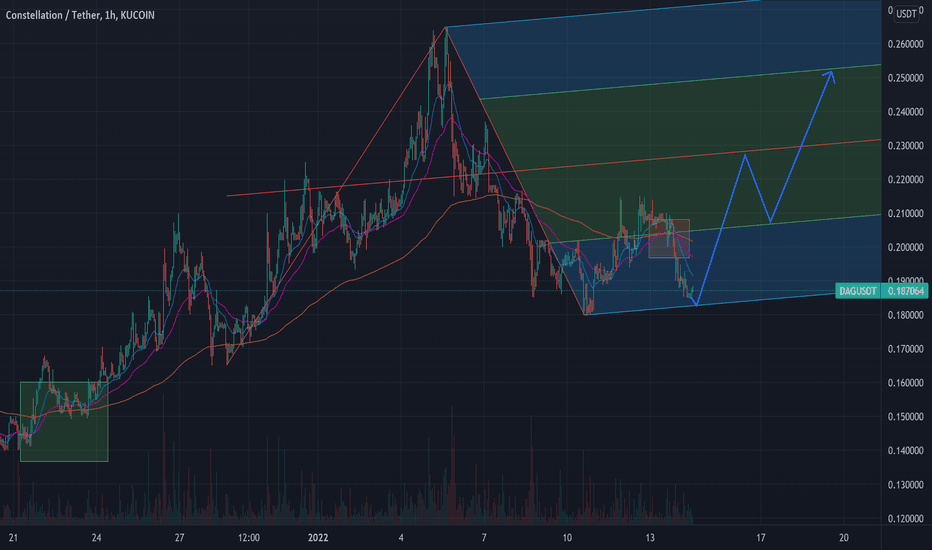Image resolution: width=932 pixels, height=550 pixels.
Task: Click the 10 date label on time axis
Action: coord(567,538)
